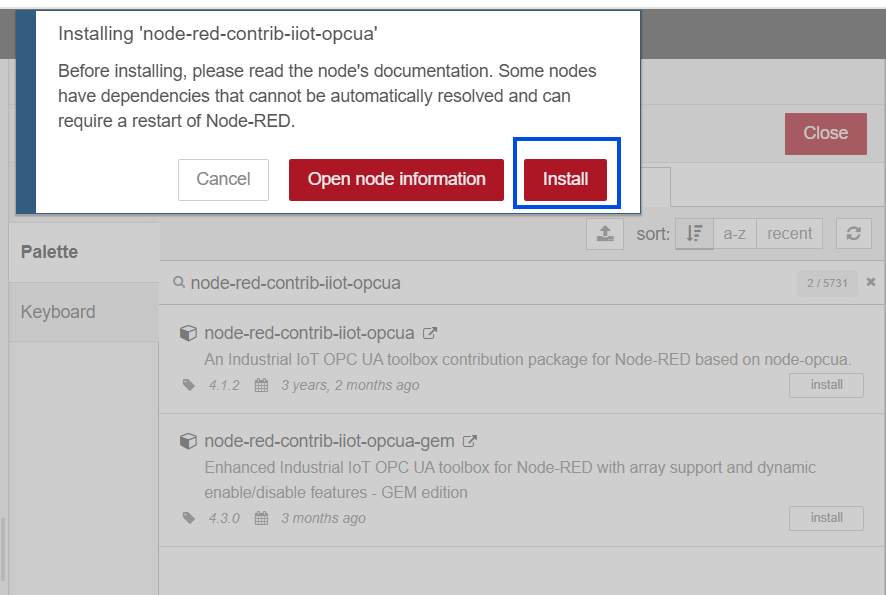Viewport: 886px width, 595px height.
Task: Click the node-red-contrib-iiot-opcua-gem package name
Action: tap(329, 441)
